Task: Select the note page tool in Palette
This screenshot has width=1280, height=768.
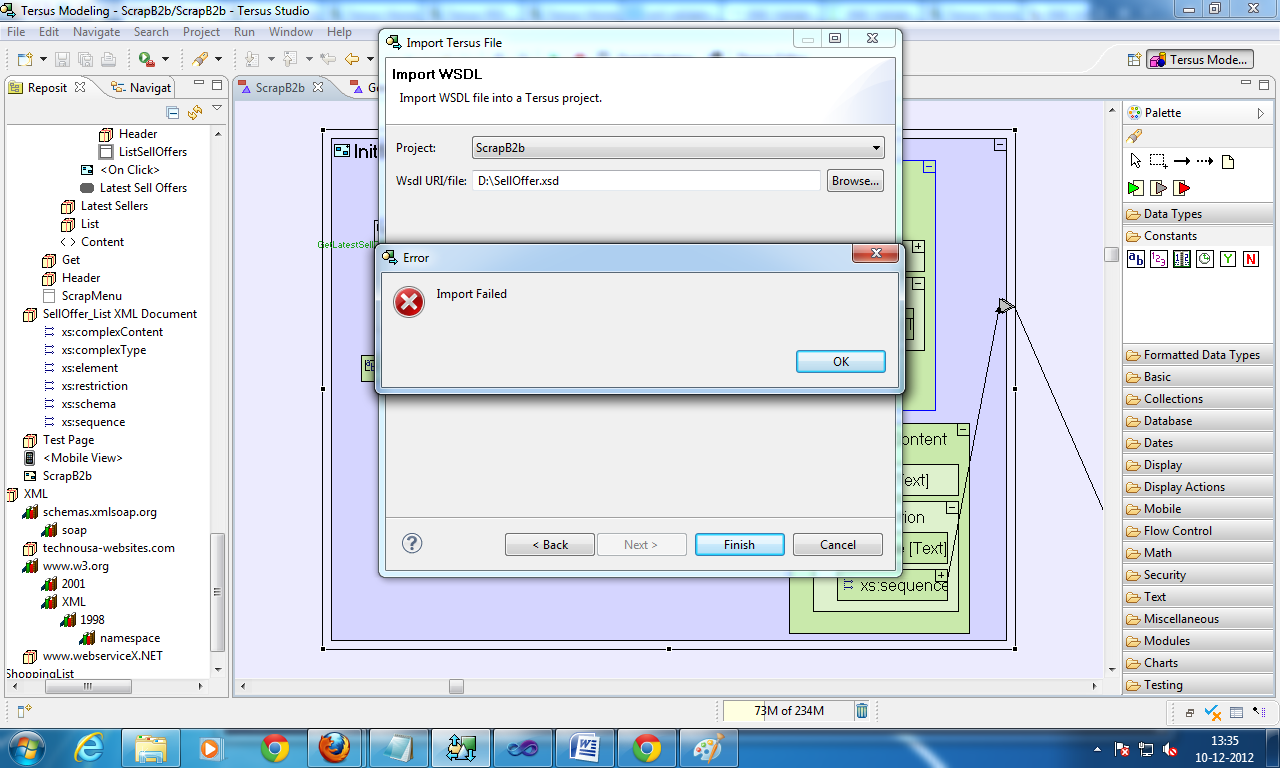Action: click(x=1228, y=161)
